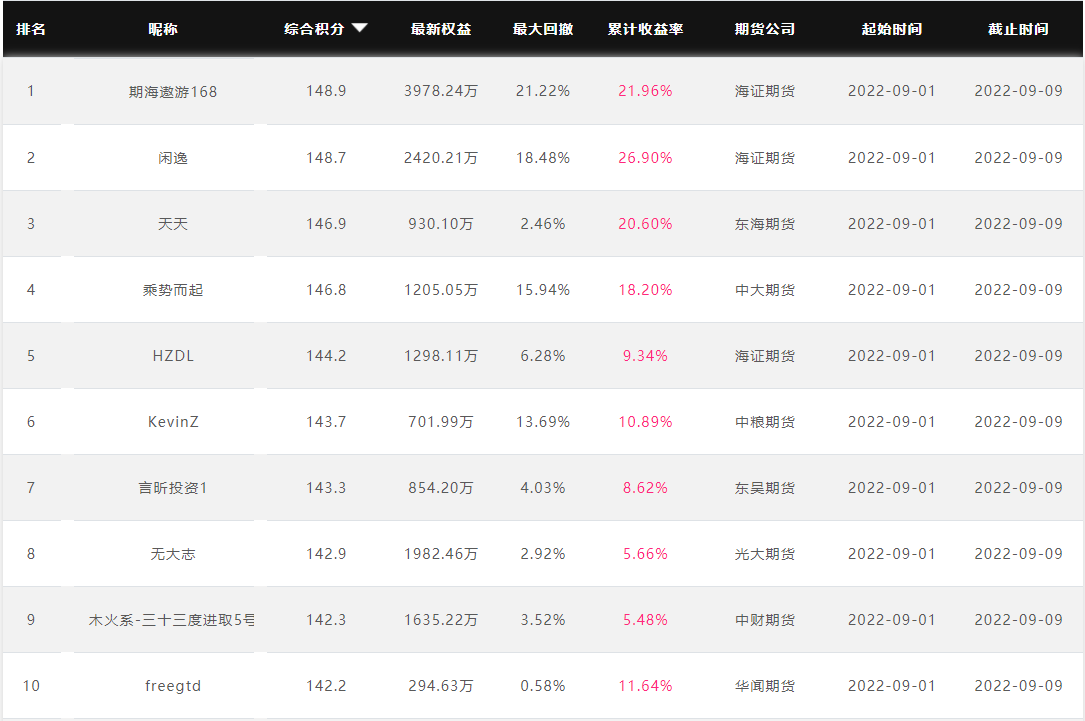Click return rate 18.20%
1085x721 pixels.
coord(646,289)
